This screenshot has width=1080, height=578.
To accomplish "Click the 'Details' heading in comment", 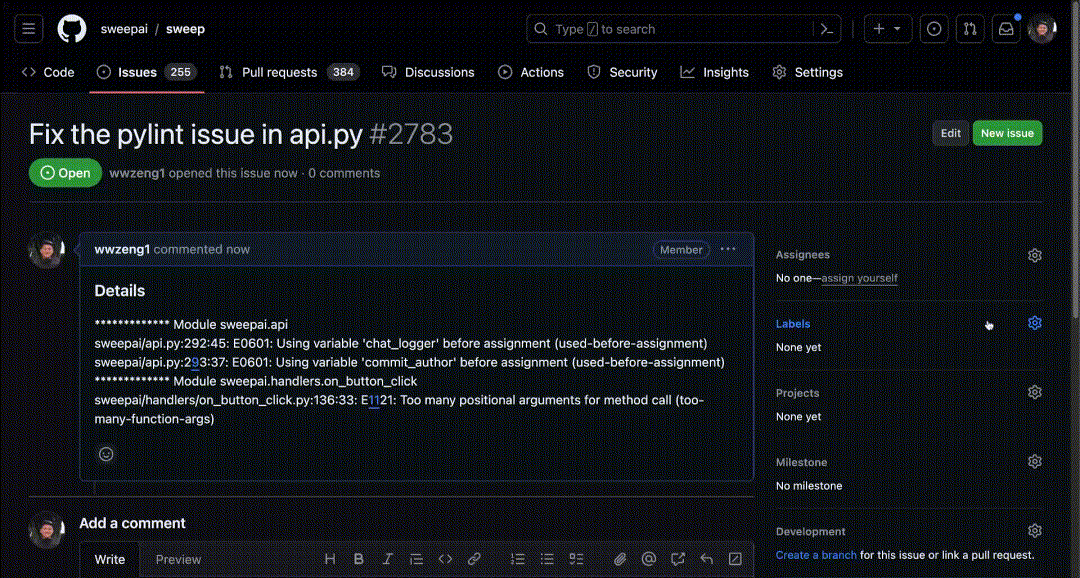I will pos(120,291).
